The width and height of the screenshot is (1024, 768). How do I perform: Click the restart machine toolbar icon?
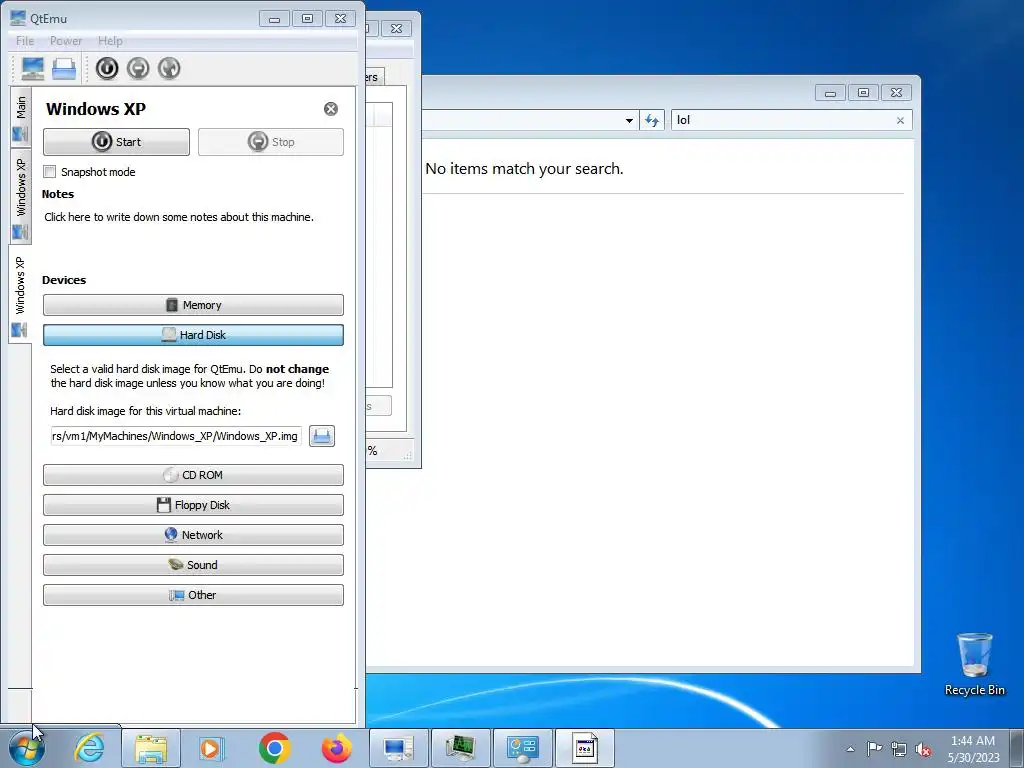tap(169, 69)
